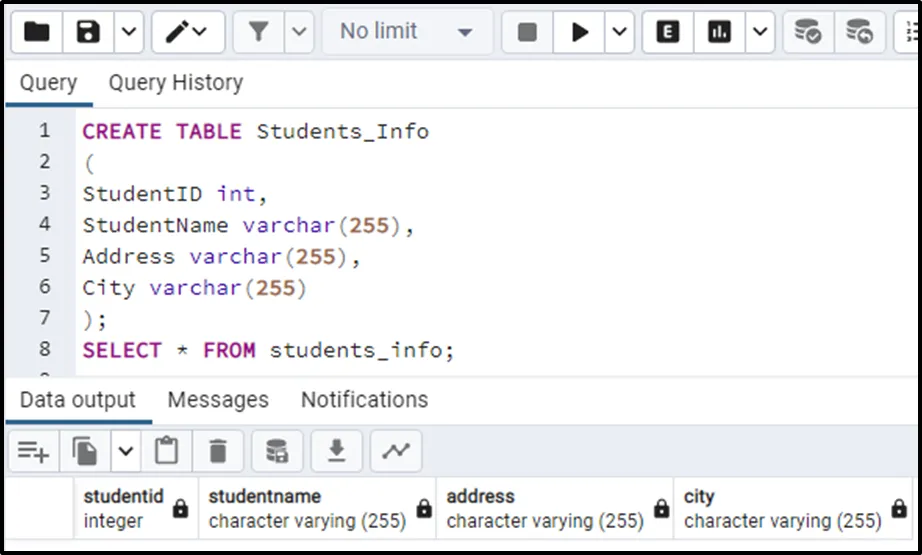This screenshot has width=922, height=555.
Task: Click the Add row icon
Action: point(33,452)
